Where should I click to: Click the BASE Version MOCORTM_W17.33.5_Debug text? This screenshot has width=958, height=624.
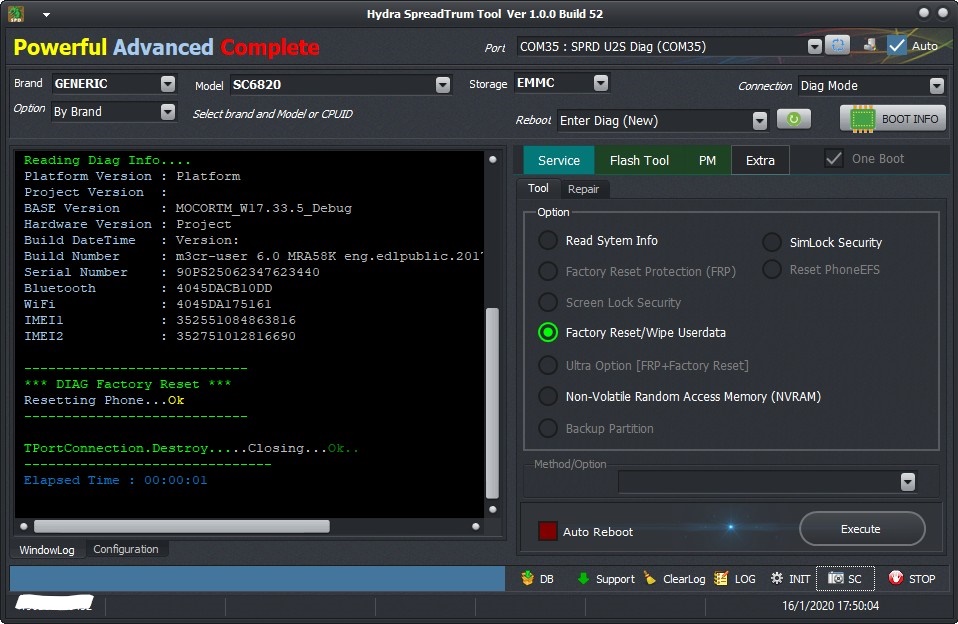[x=263, y=208]
